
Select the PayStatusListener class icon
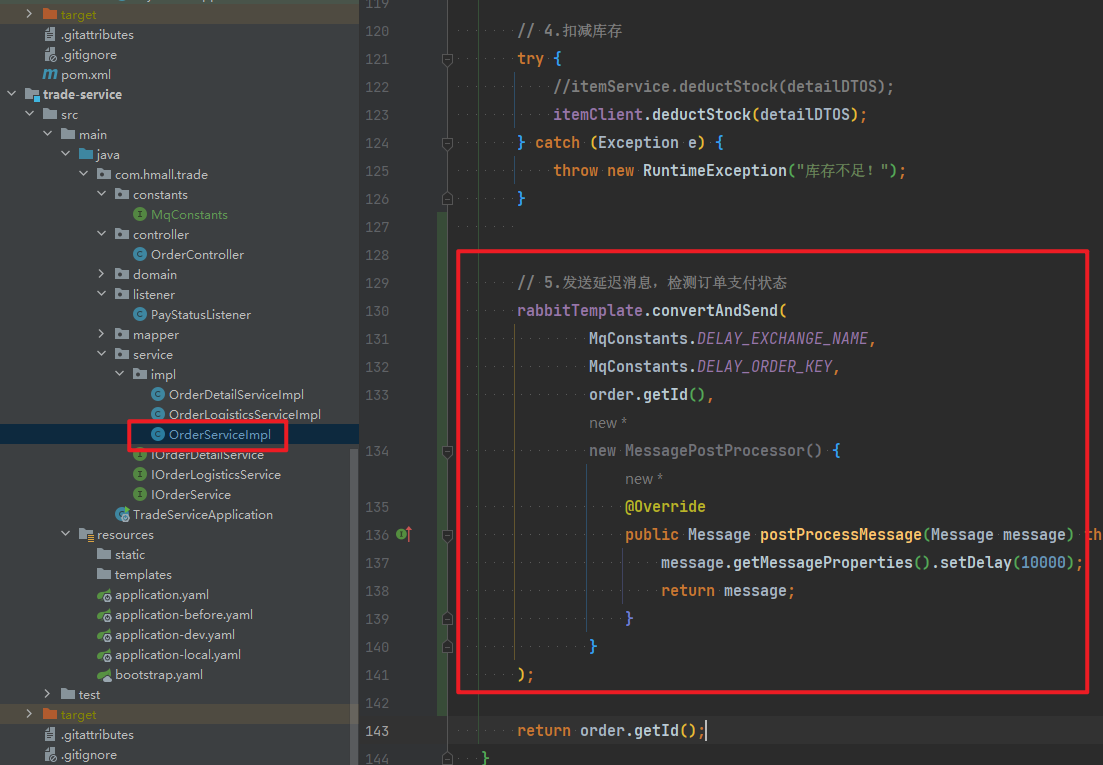coord(140,315)
